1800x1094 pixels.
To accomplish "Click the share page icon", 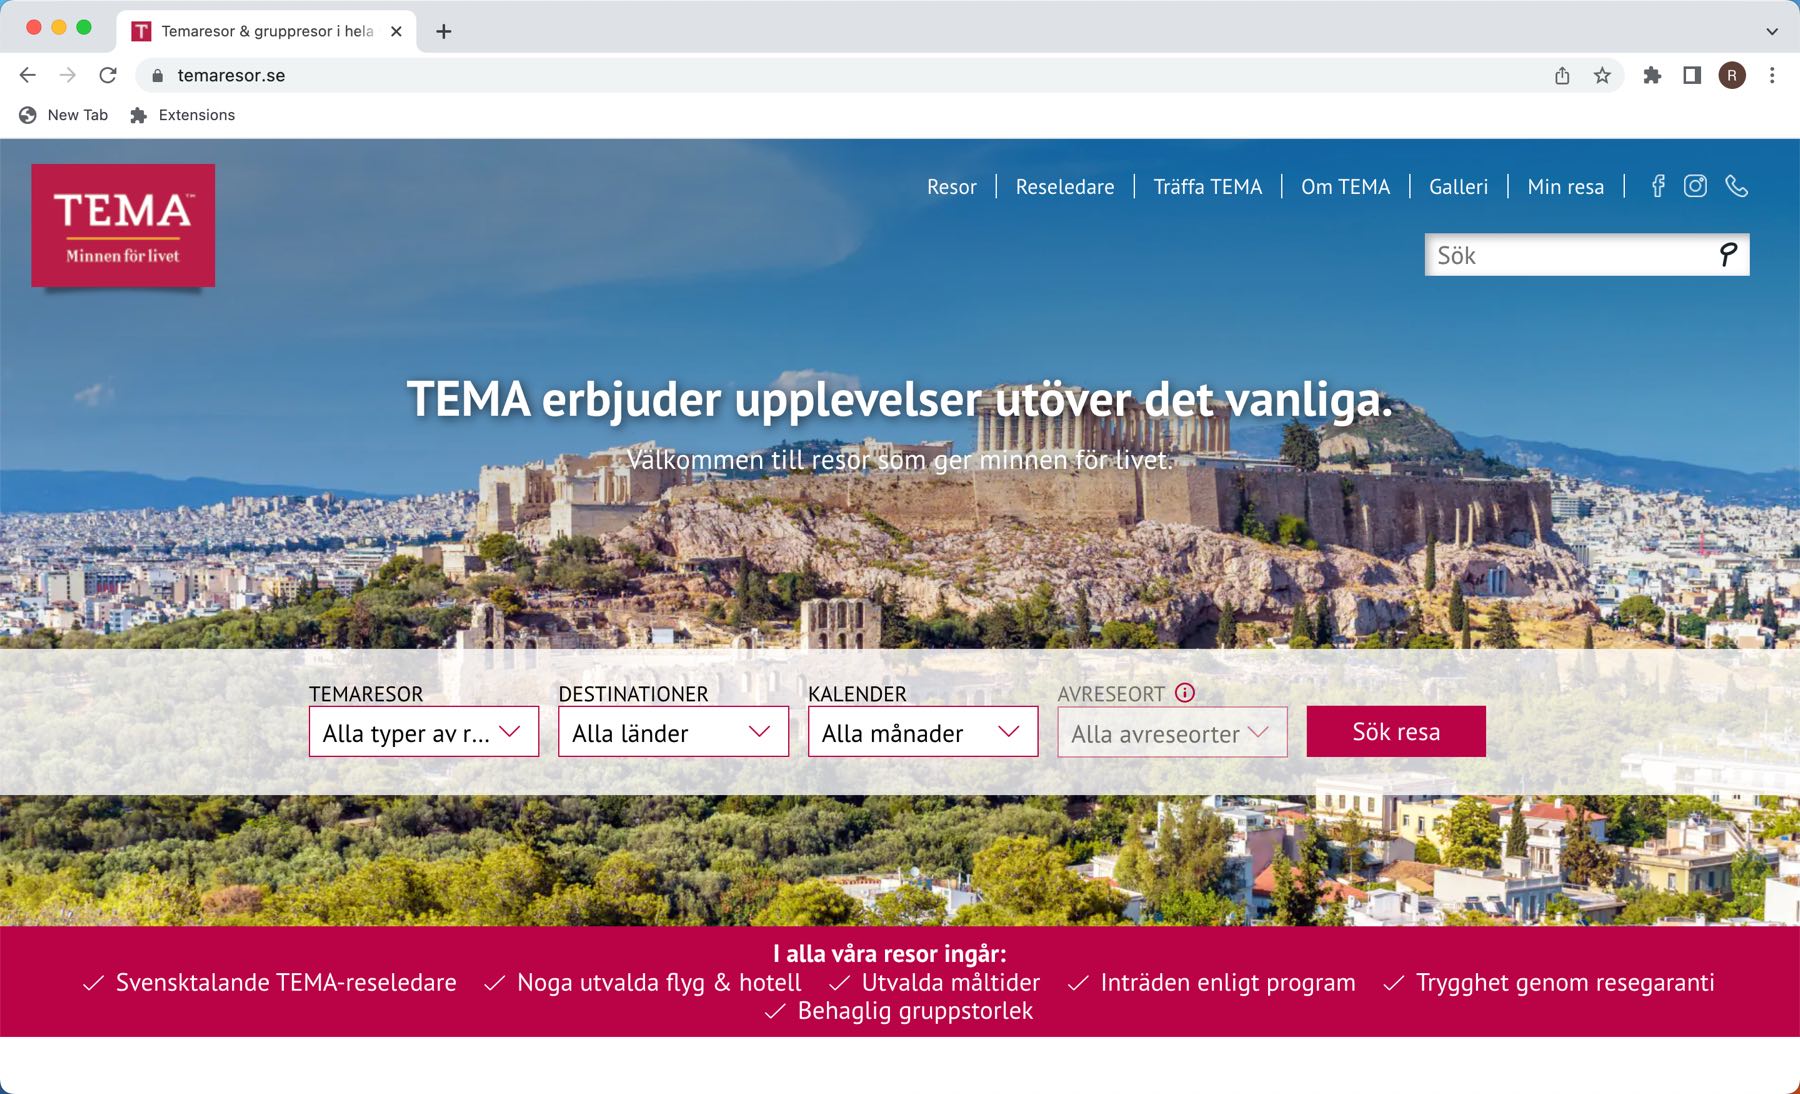I will click(x=1562, y=75).
